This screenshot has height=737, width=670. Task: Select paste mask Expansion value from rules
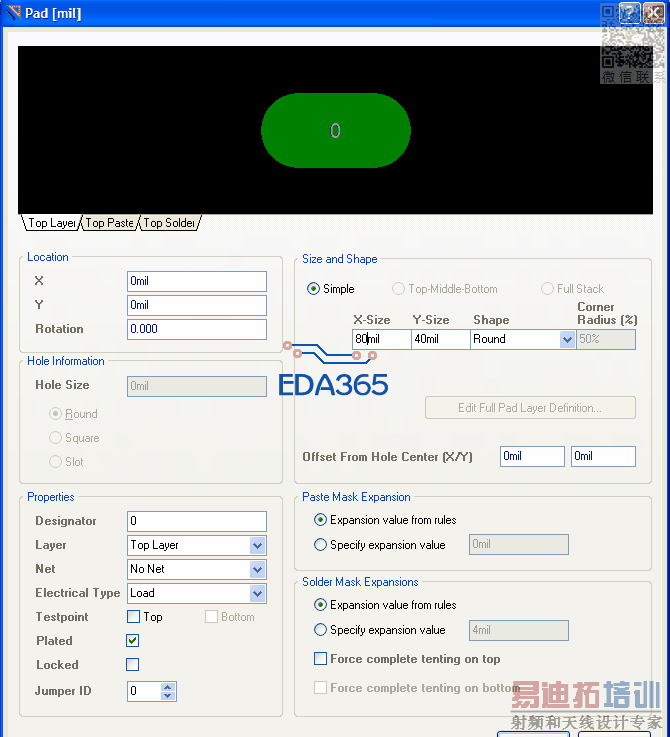[320, 520]
